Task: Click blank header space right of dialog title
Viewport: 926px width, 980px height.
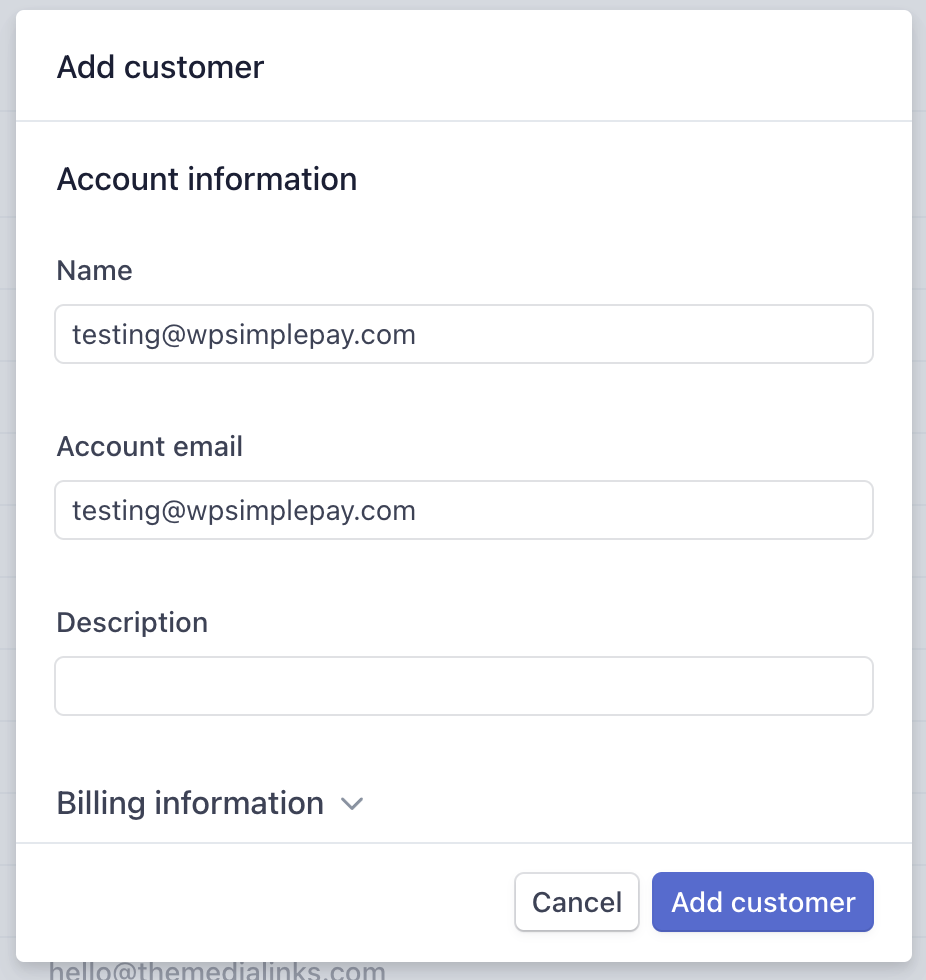Action: [x=600, y=67]
